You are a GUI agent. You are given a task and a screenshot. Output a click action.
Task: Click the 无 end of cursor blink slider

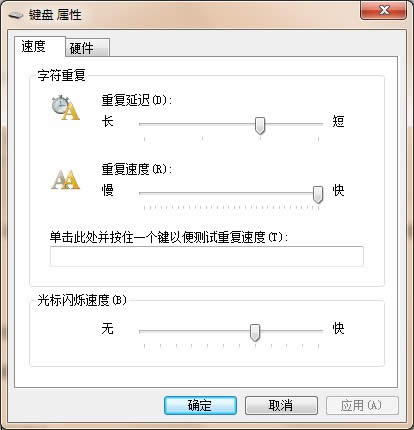107,329
